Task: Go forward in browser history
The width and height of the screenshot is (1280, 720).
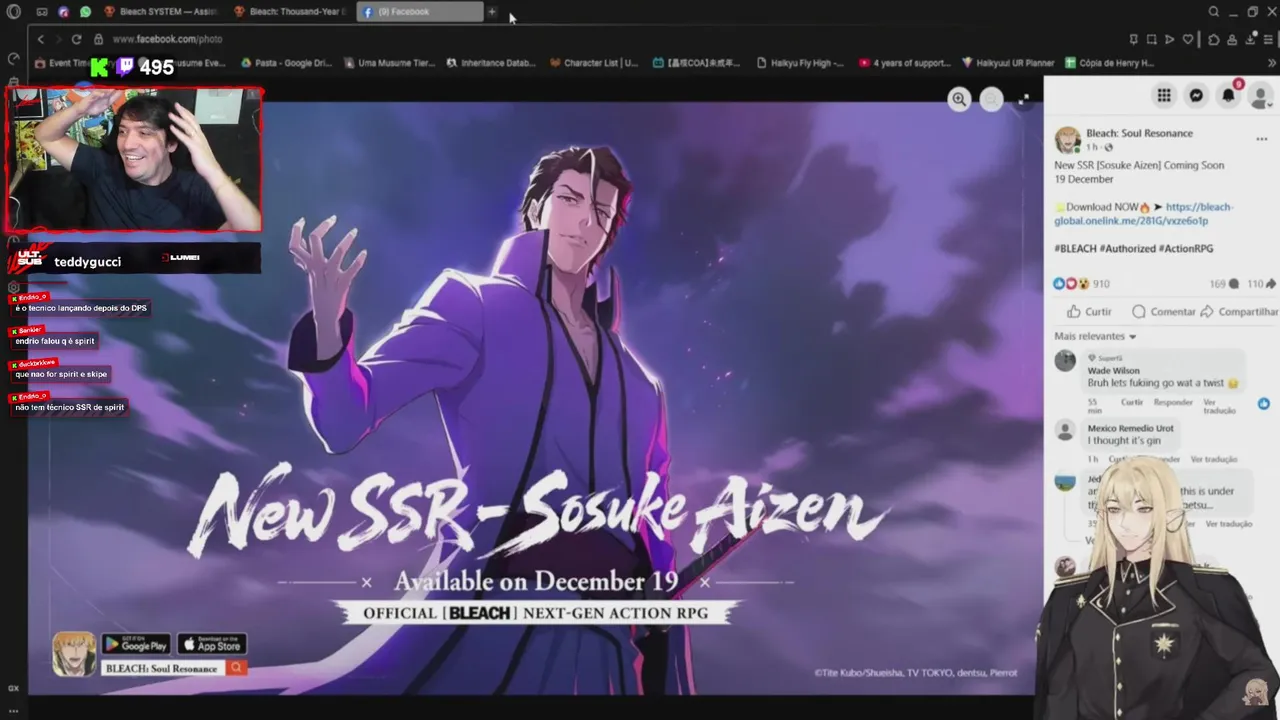Action: coord(57,39)
